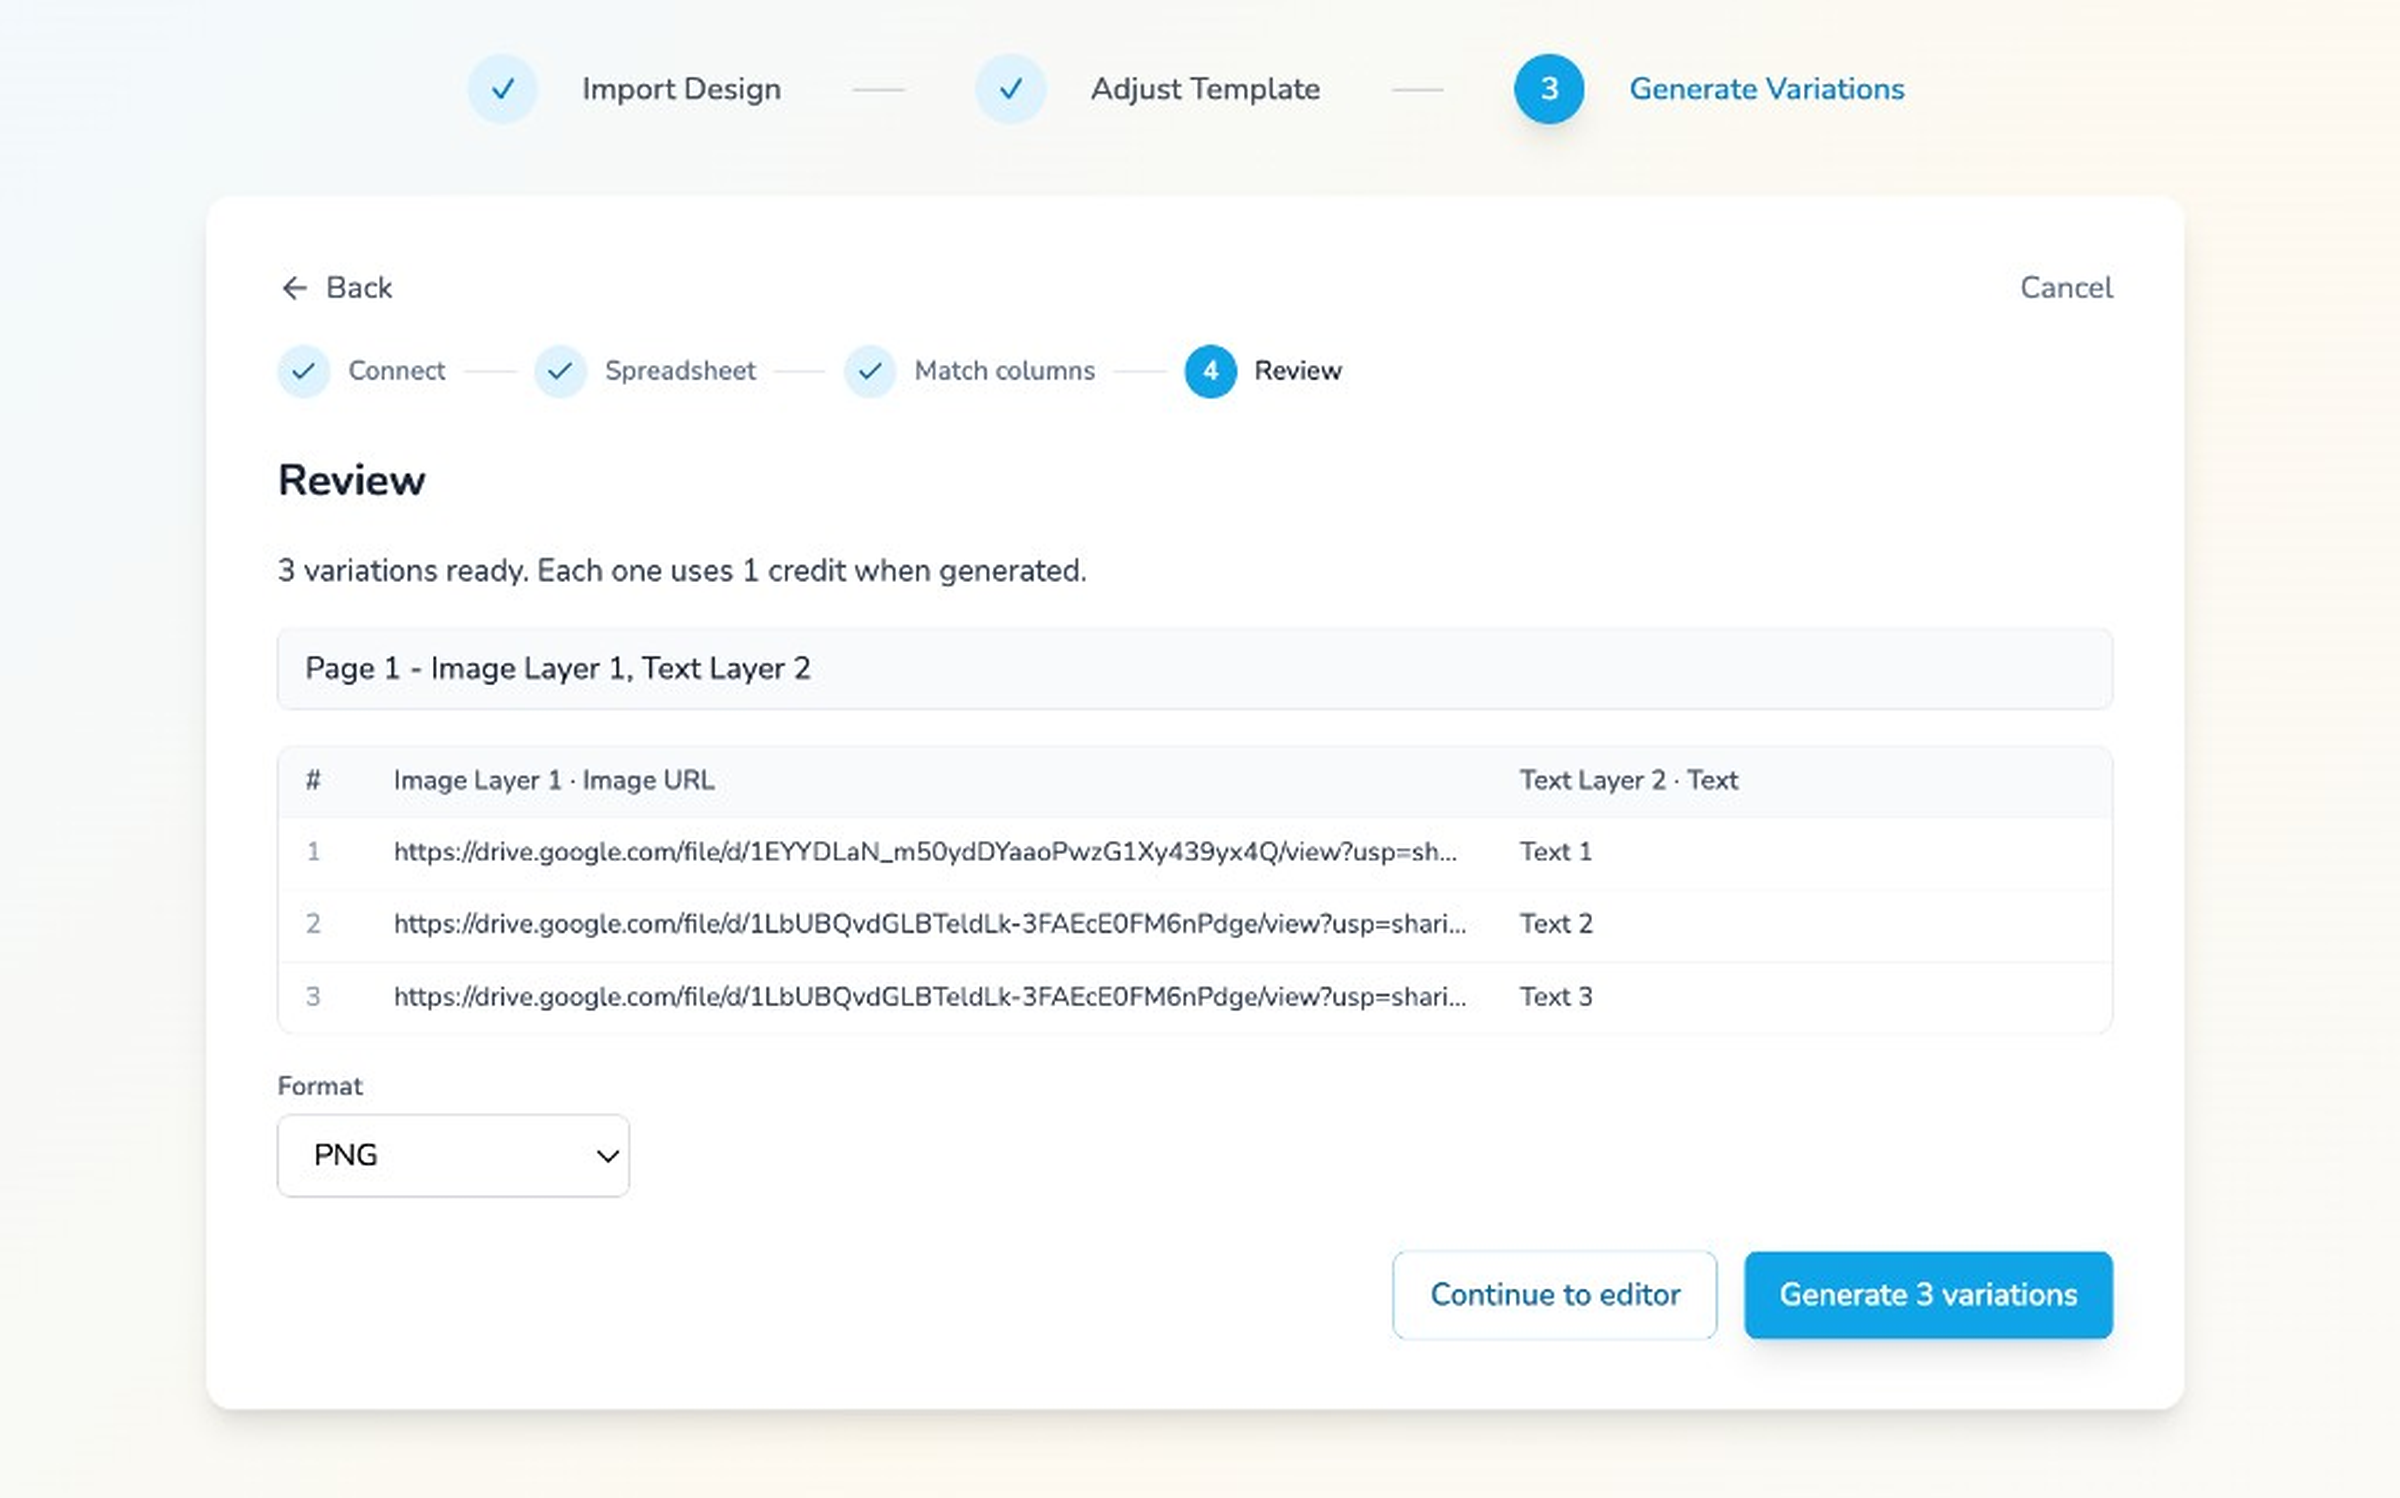The image size is (2400, 1498).
Task: Click the 'Image Layer 1 · Image URL' header
Action: click(x=554, y=781)
